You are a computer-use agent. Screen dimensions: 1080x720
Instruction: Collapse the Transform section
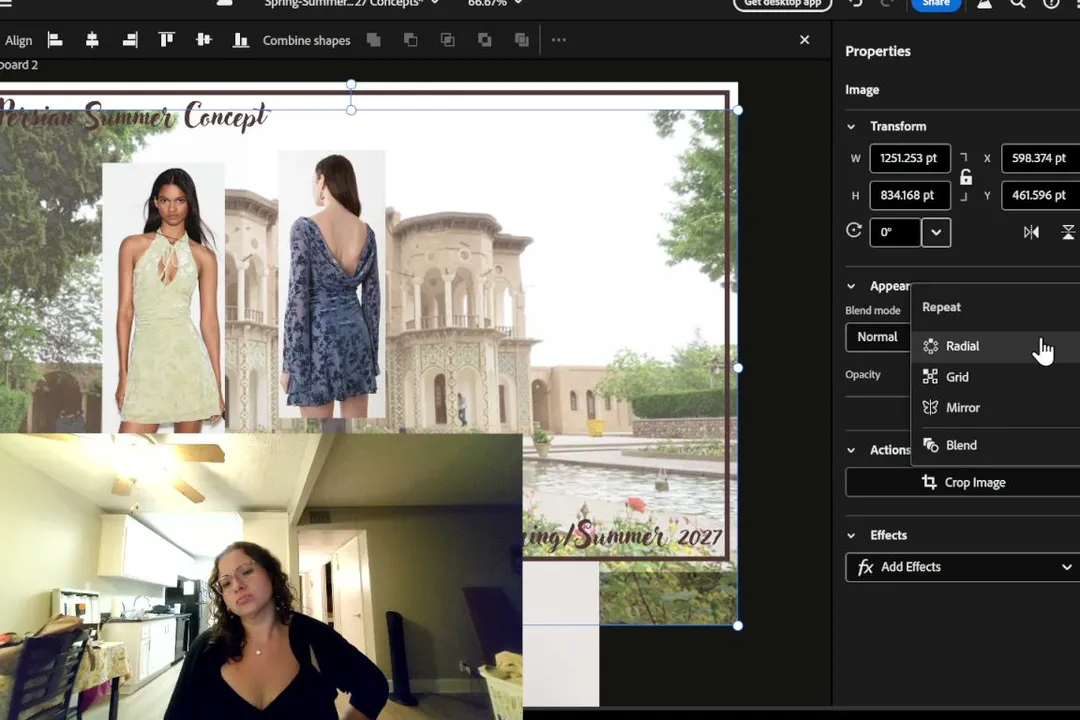pyautogui.click(x=851, y=127)
